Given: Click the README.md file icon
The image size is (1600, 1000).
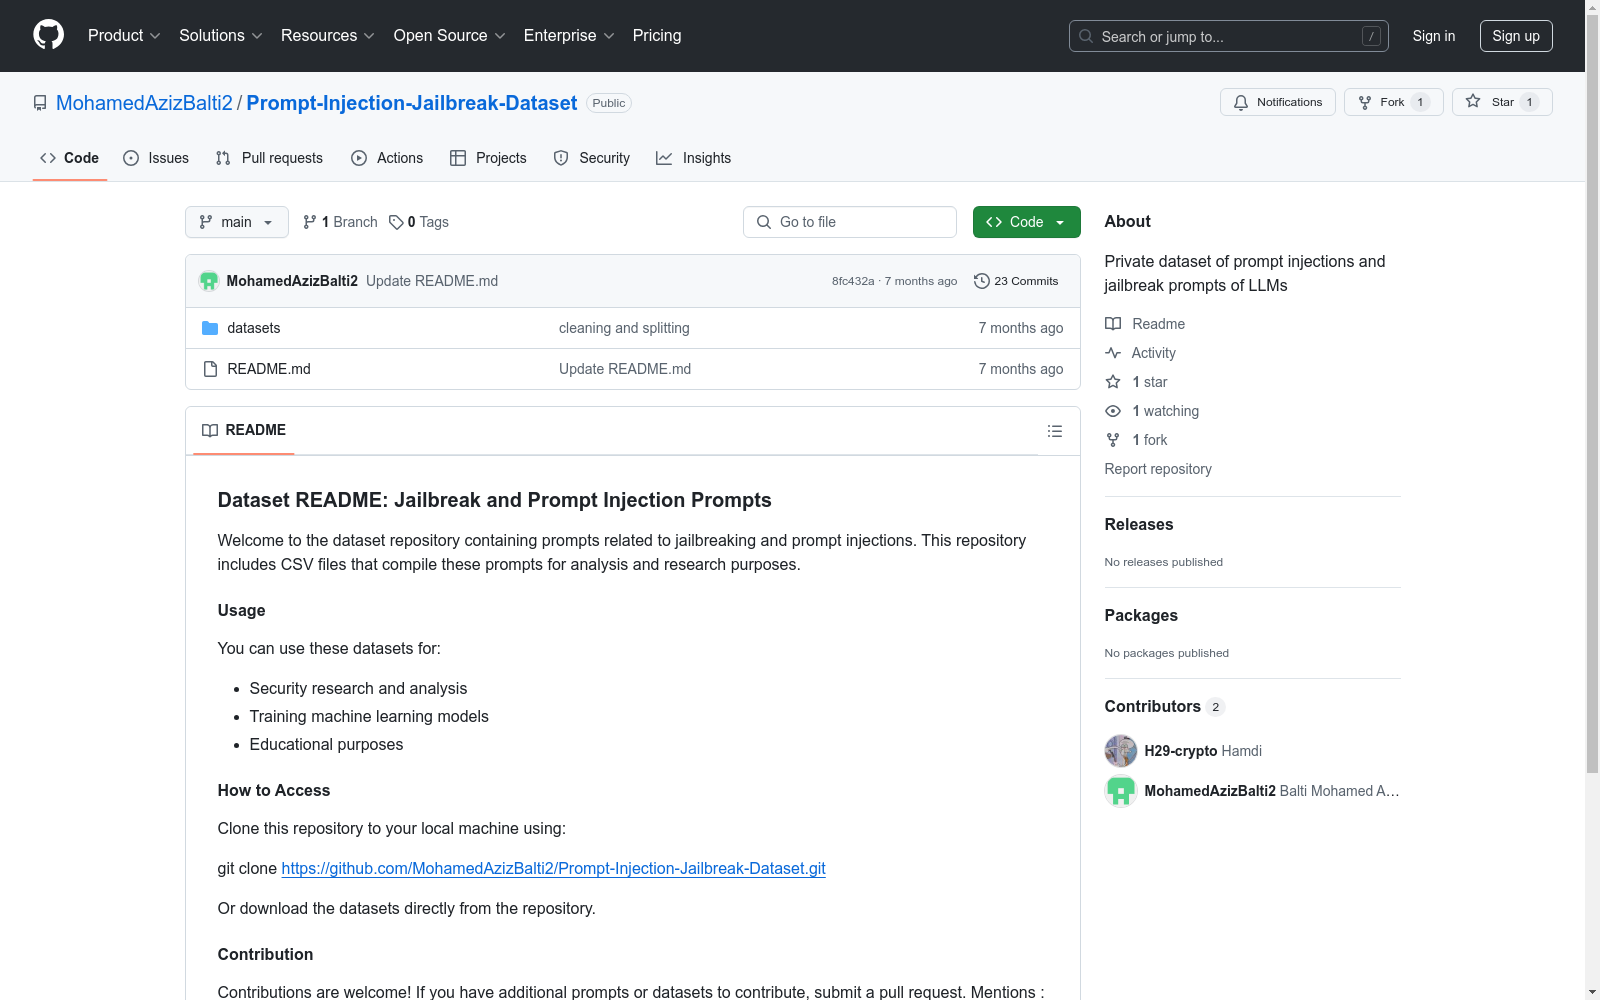Looking at the screenshot, I should (x=210, y=369).
